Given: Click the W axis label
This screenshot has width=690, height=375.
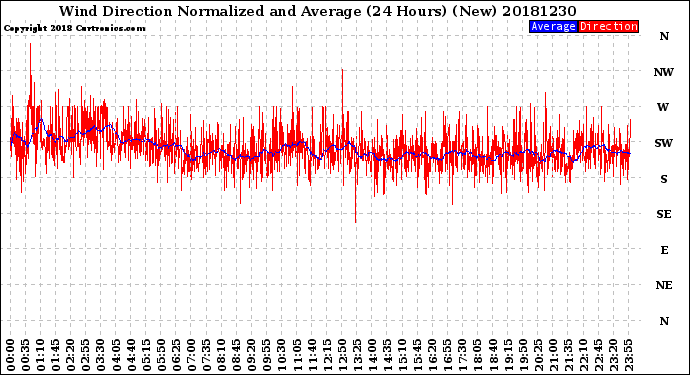Looking at the screenshot, I should (x=663, y=107).
